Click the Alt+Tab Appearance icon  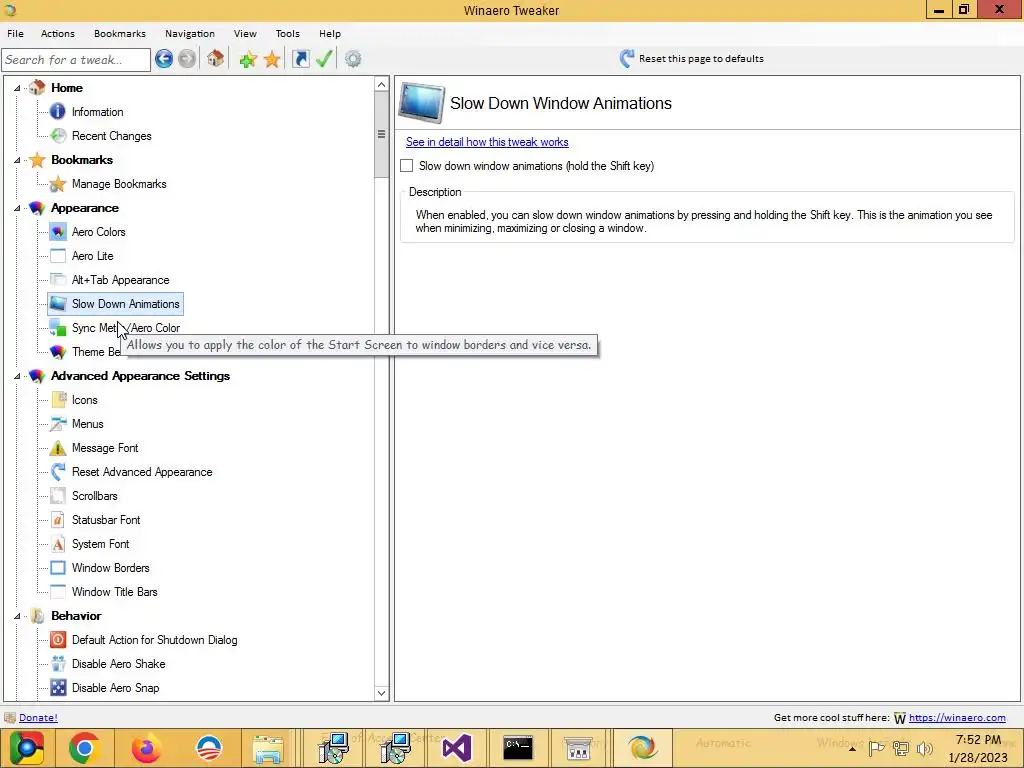coord(57,280)
